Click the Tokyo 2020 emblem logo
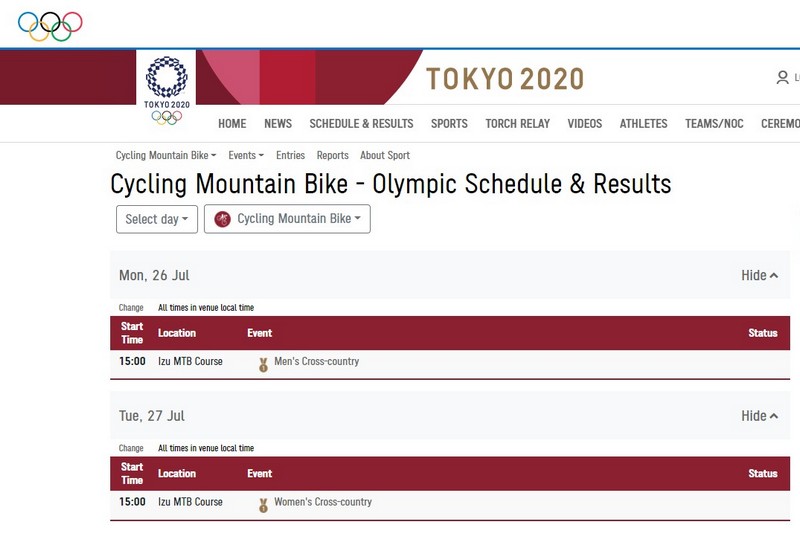This screenshot has width=800, height=533. 166,90
